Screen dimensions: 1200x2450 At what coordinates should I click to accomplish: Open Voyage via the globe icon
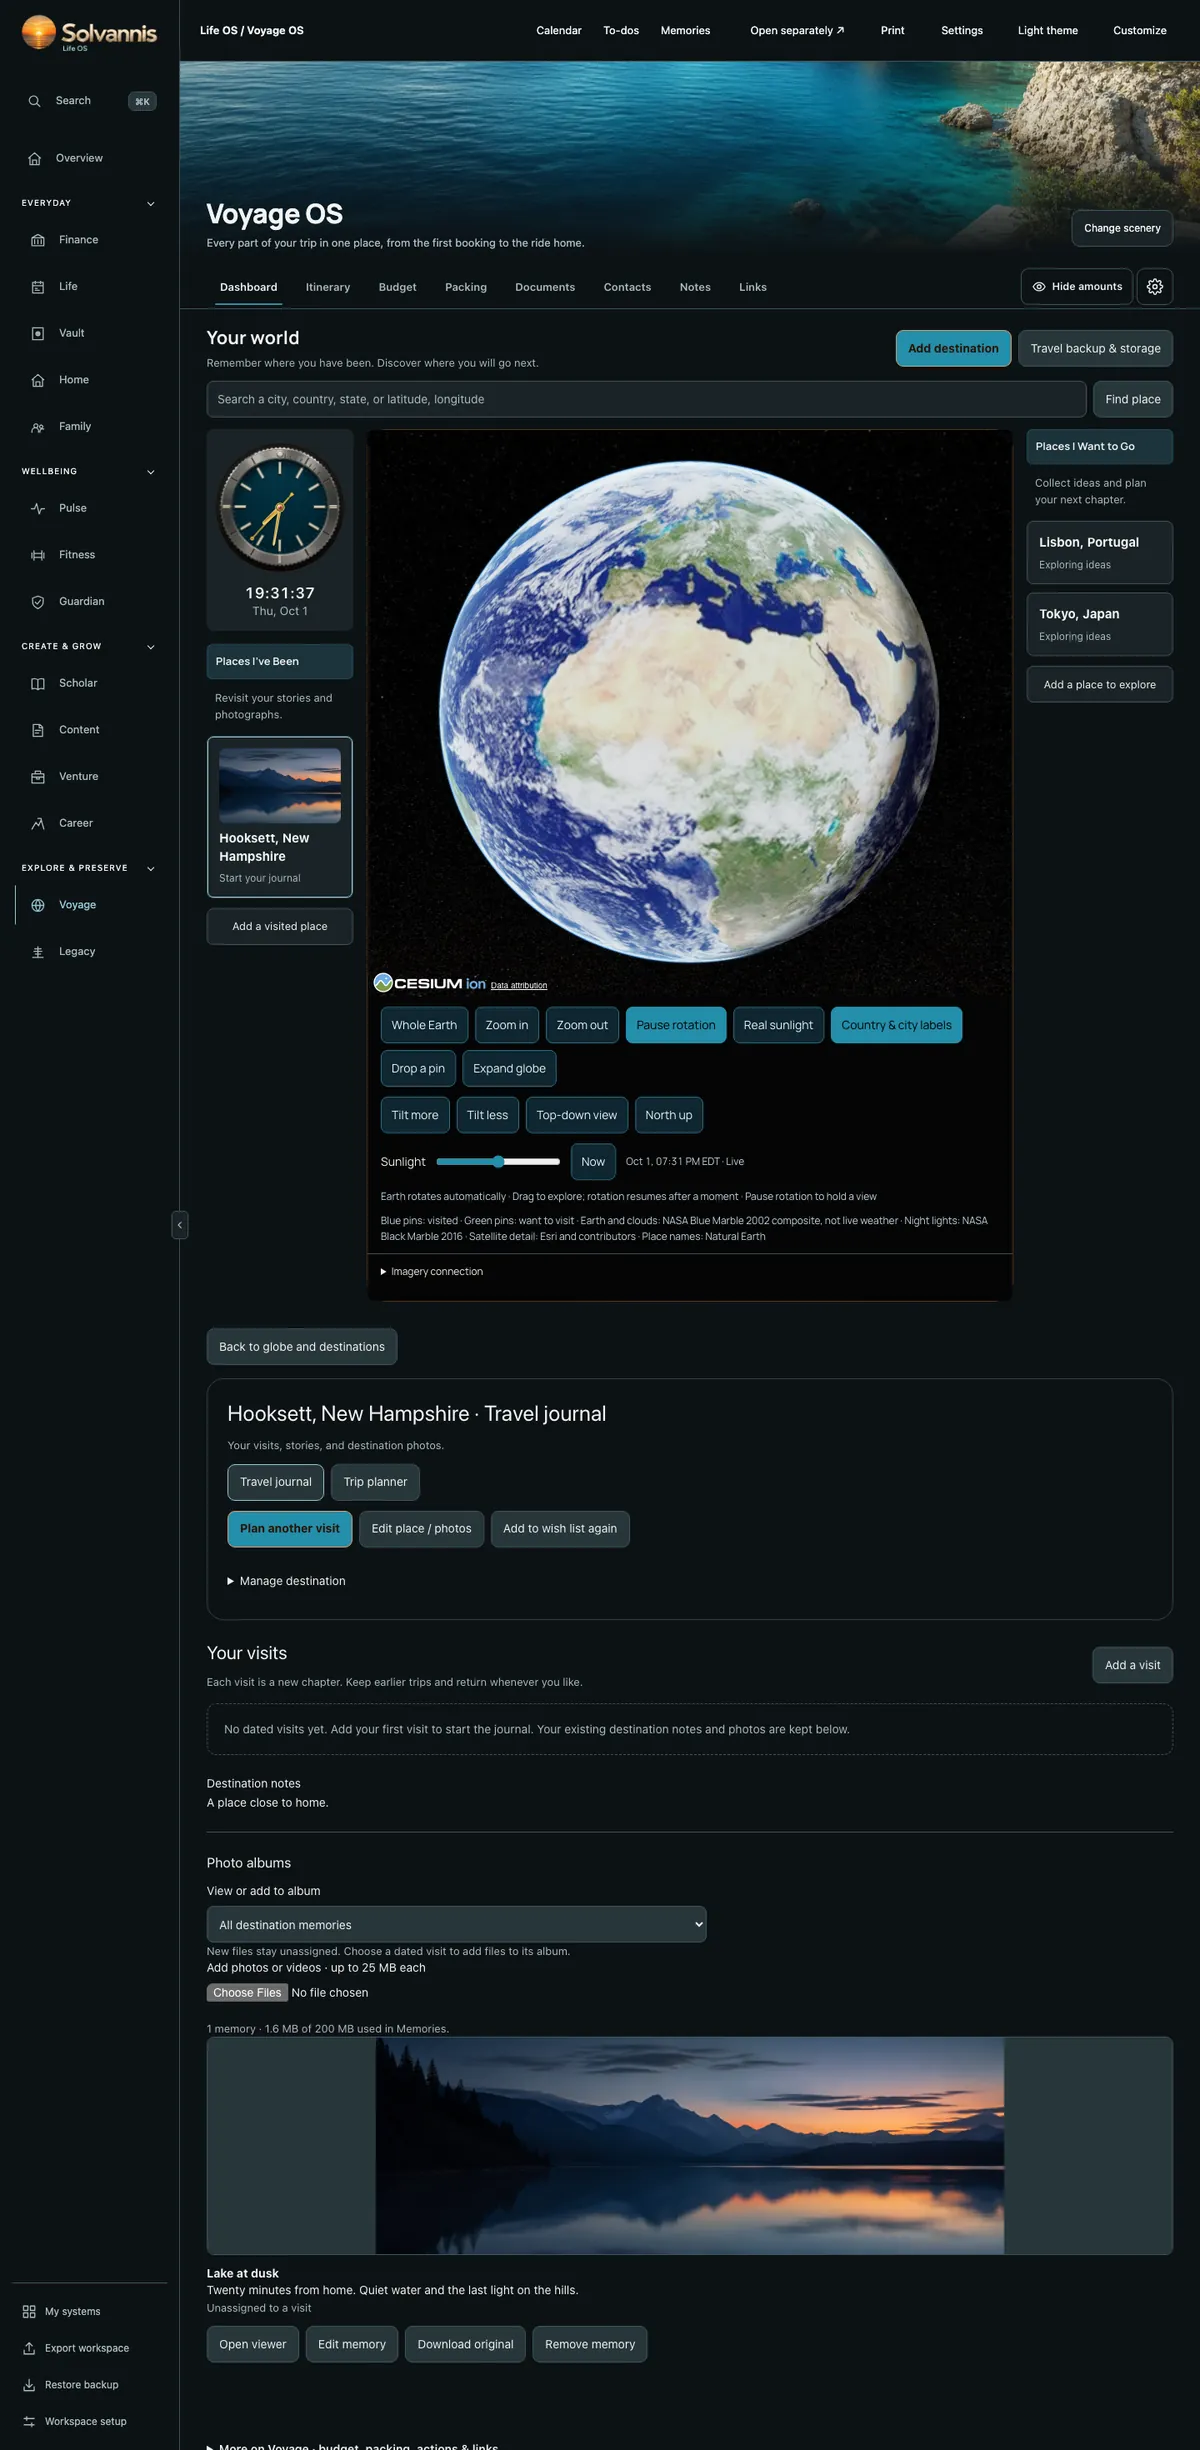tap(38, 905)
